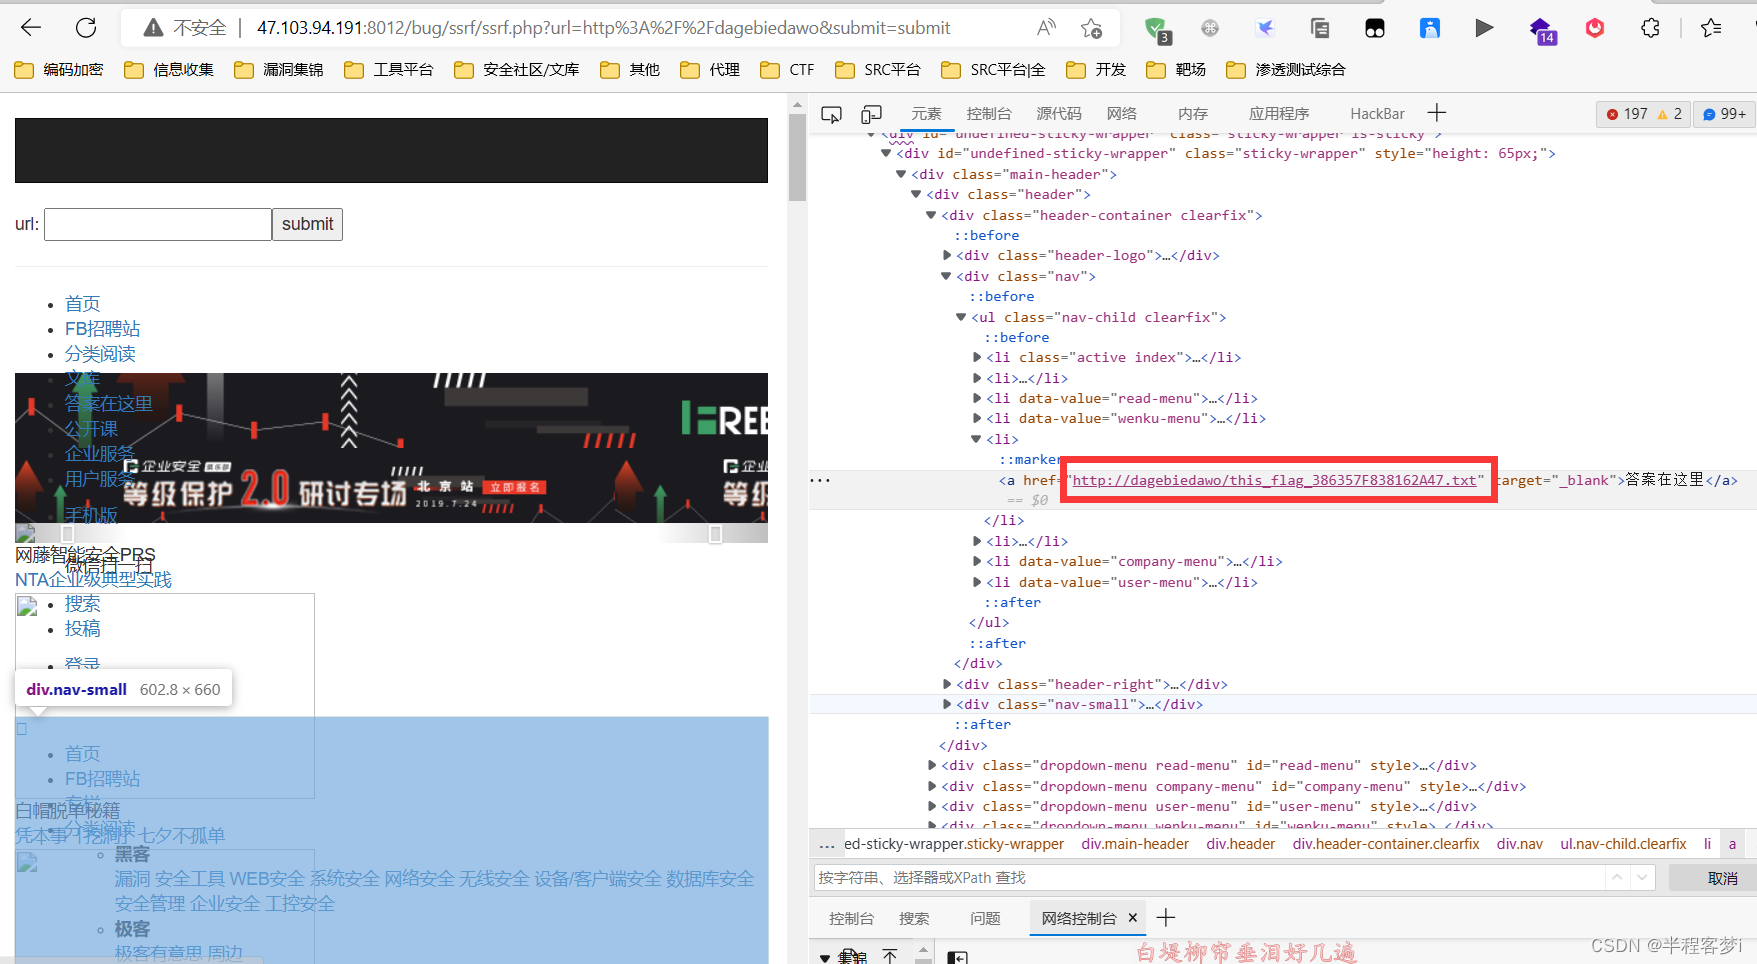This screenshot has height=964, width=1757.
Task: Expand the li data-value="read-menu" node
Action: [x=977, y=398]
